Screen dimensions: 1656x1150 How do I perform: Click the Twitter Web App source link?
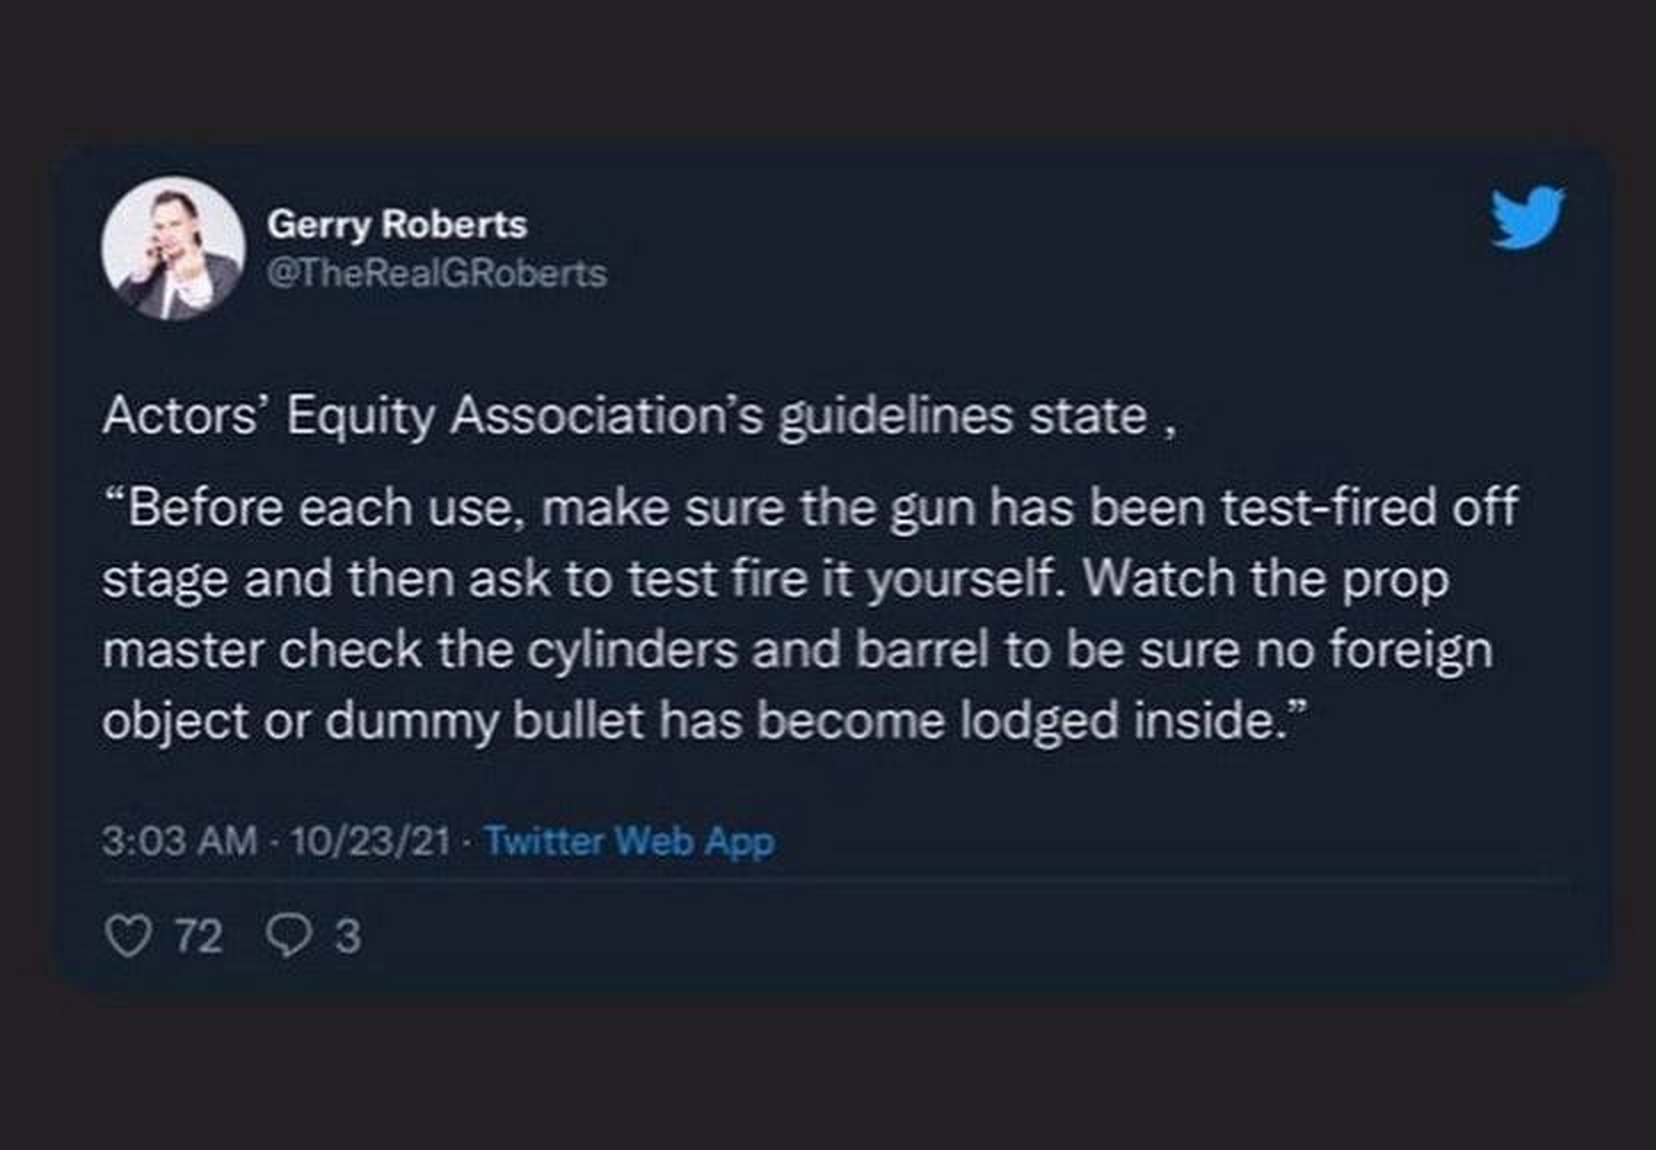629,841
